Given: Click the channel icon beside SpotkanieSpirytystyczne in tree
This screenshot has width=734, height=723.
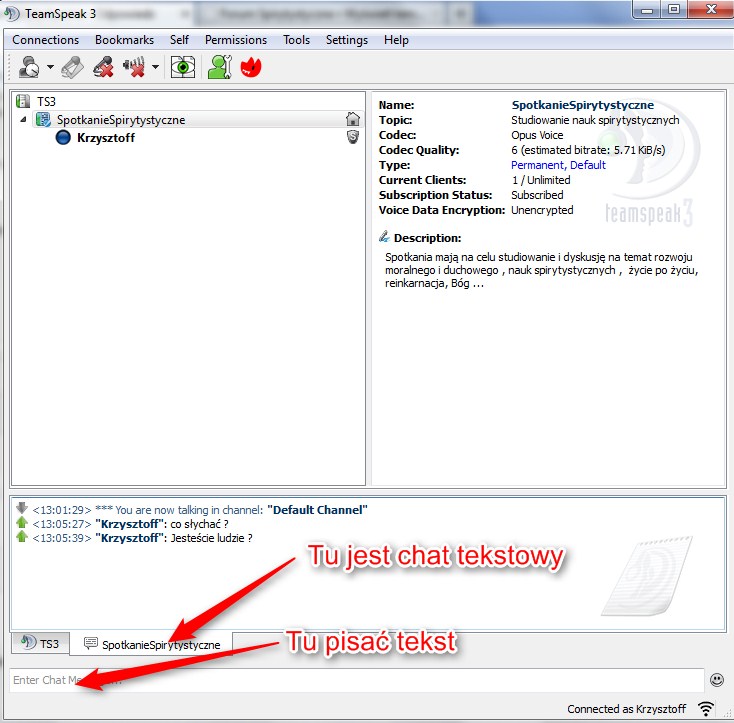Looking at the screenshot, I should [x=44, y=120].
